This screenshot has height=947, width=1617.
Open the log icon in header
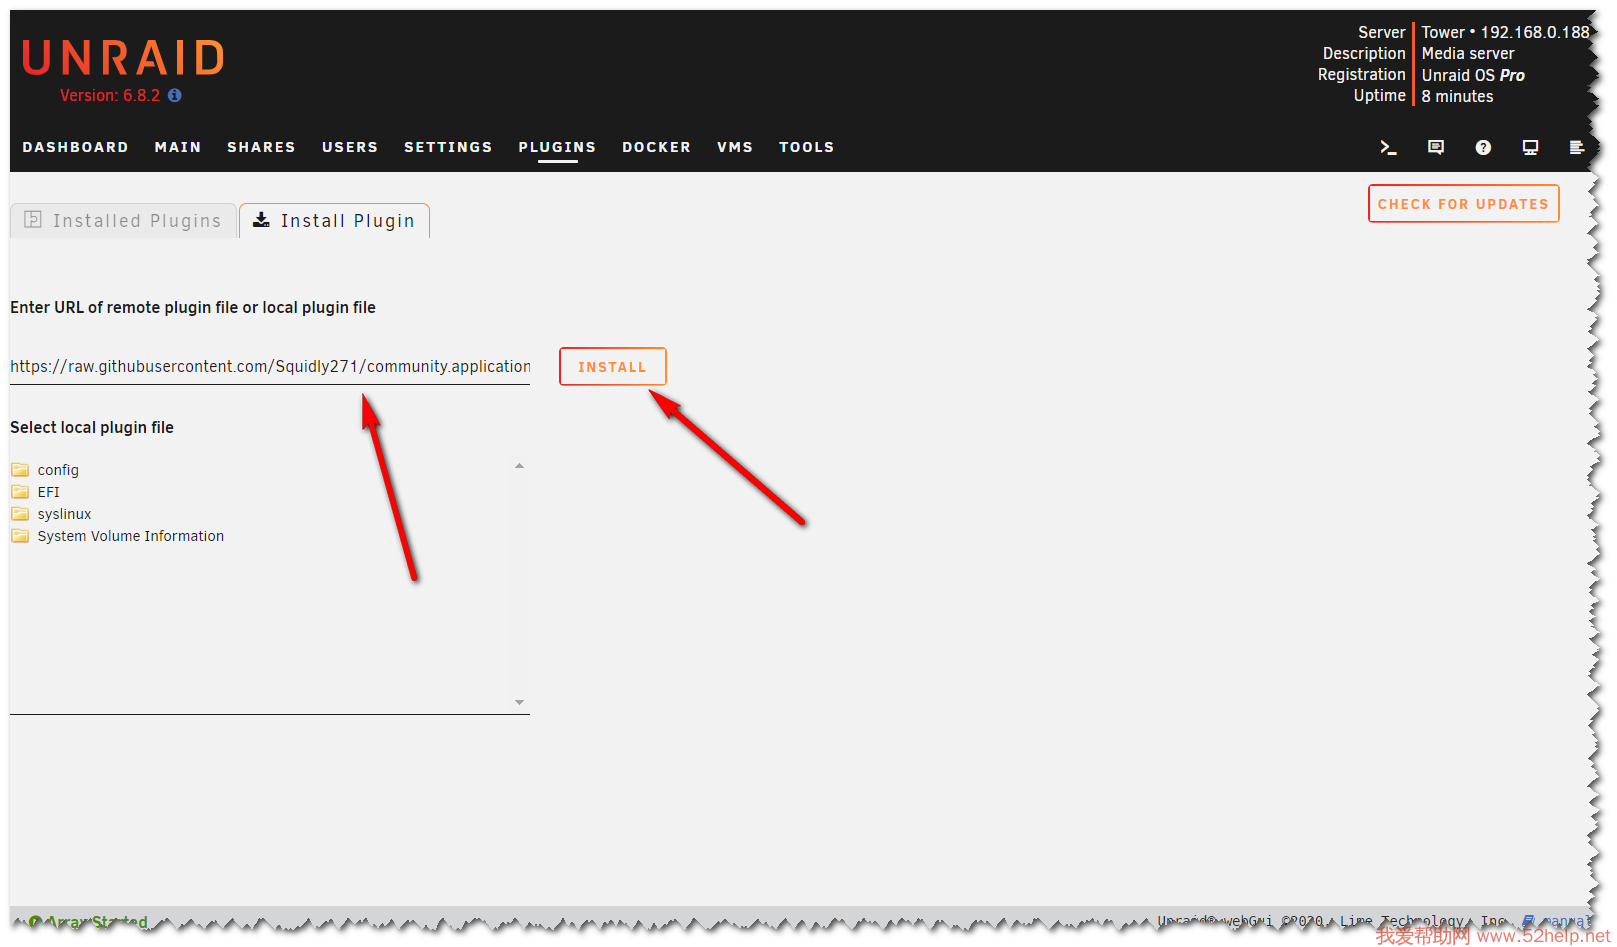pyautogui.click(x=1576, y=147)
